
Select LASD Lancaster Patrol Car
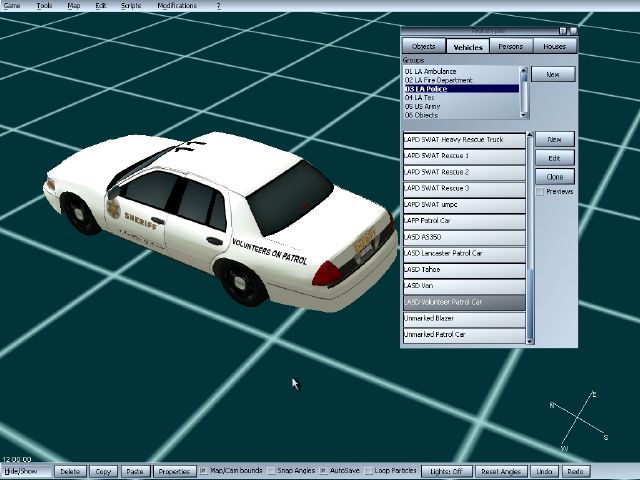pos(464,253)
